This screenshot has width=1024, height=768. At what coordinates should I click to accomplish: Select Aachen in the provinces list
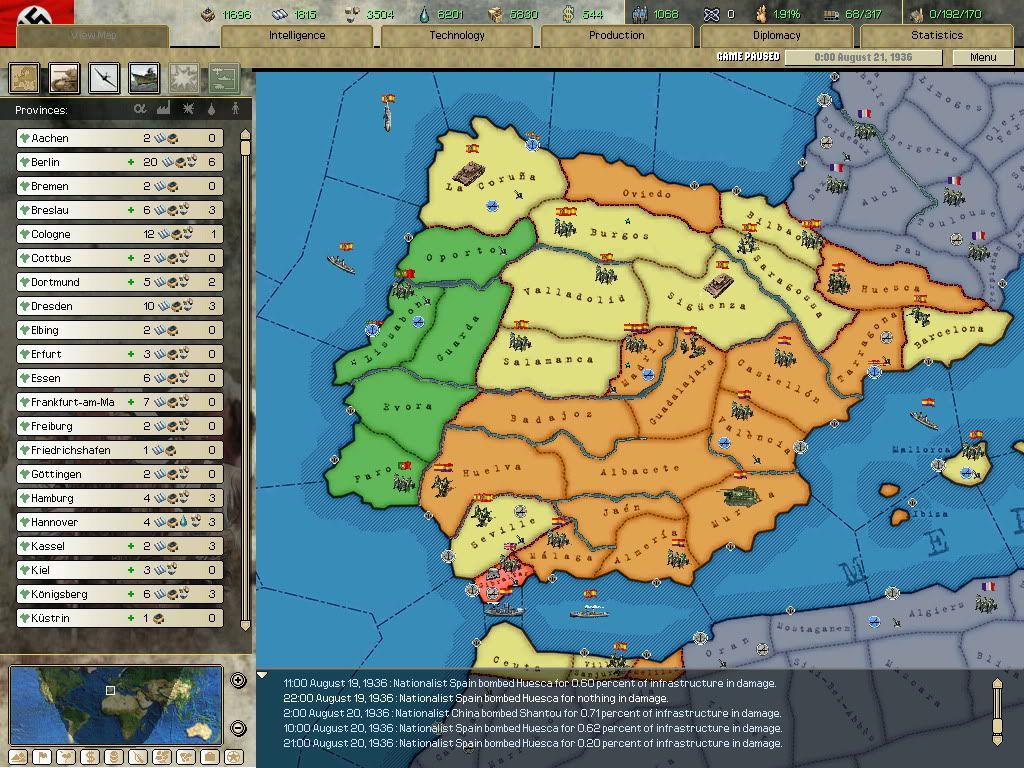point(120,138)
